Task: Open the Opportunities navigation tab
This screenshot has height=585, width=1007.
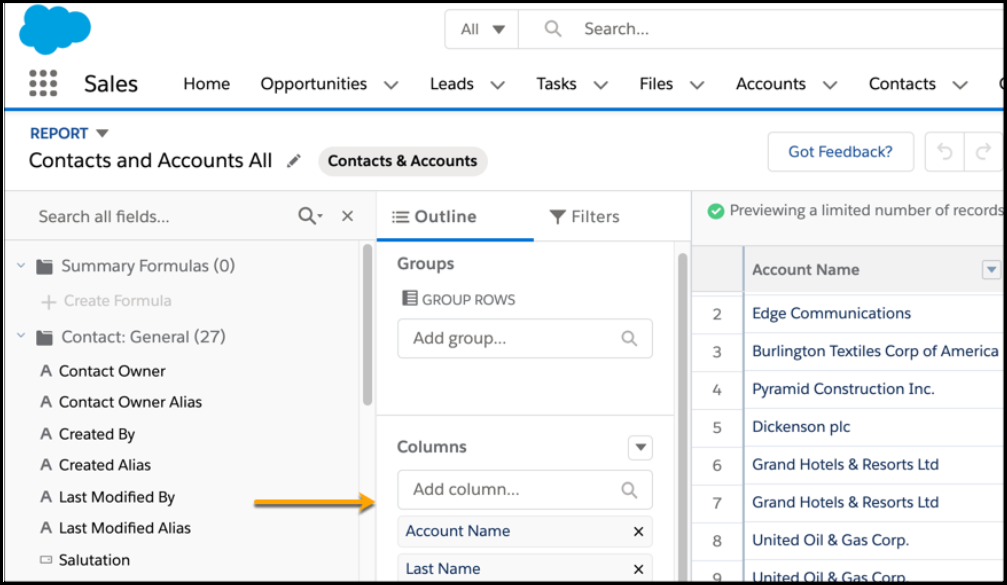Action: pos(313,84)
